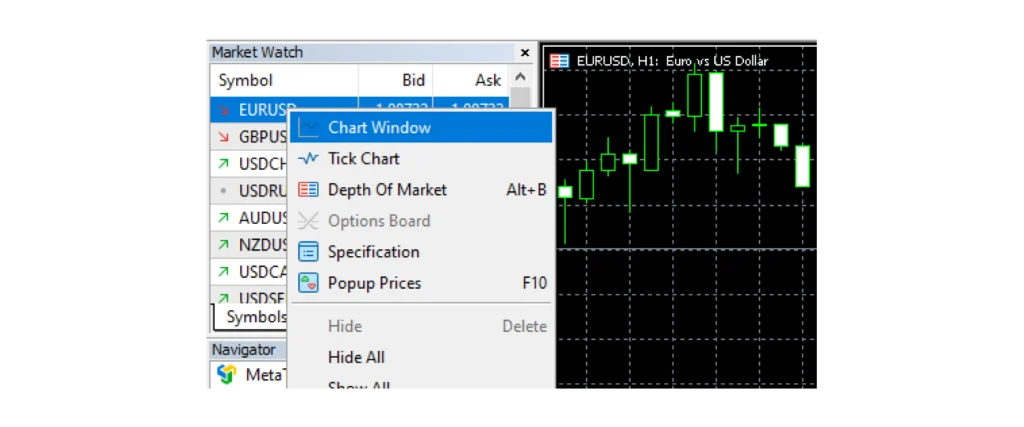Select Hide All menu entry
Image resolution: width=1024 pixels, height=427 pixels.
coord(356,357)
